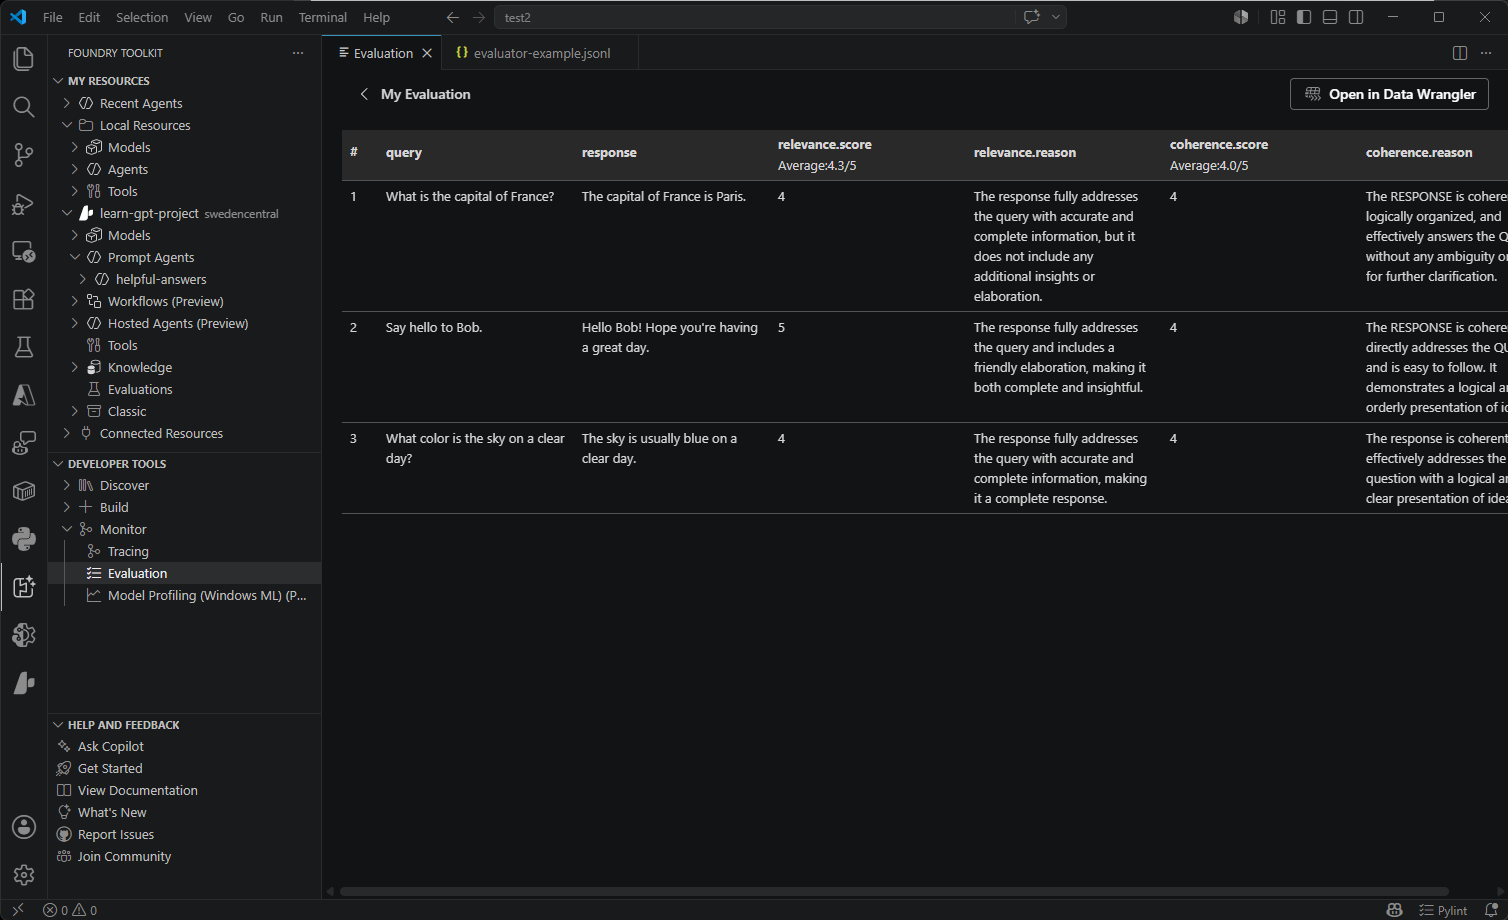
Task: Expand the helpful-answers agent
Action: coord(83,279)
